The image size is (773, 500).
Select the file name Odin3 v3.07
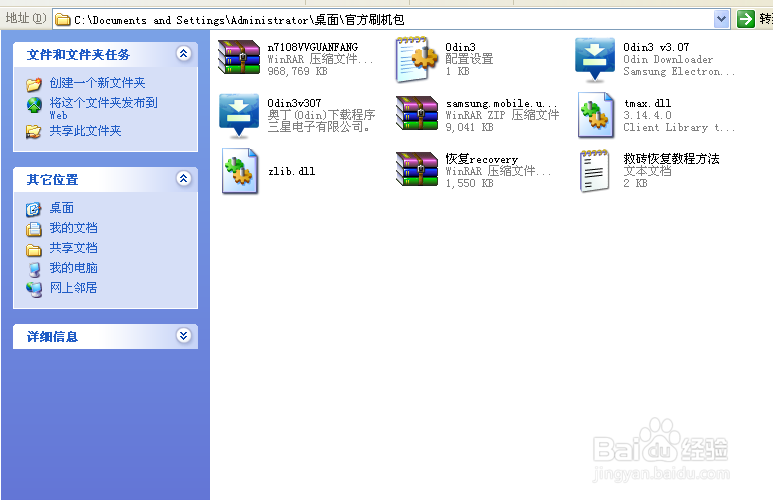(656, 47)
